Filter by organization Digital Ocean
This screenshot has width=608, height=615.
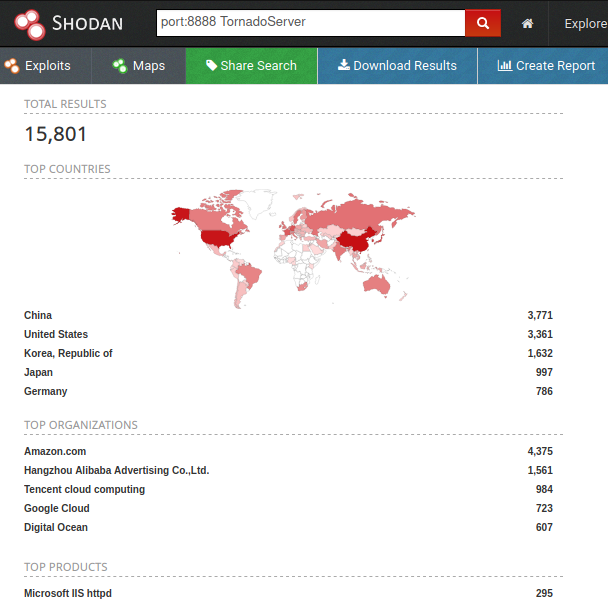tap(56, 527)
